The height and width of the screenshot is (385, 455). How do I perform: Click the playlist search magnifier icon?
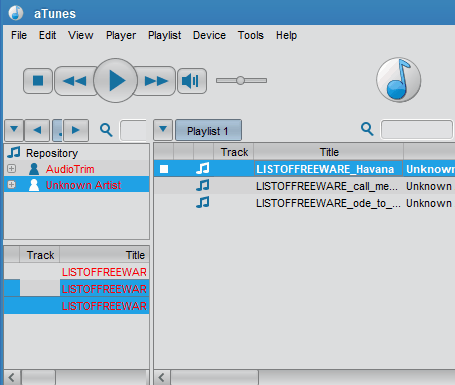[x=367, y=129]
